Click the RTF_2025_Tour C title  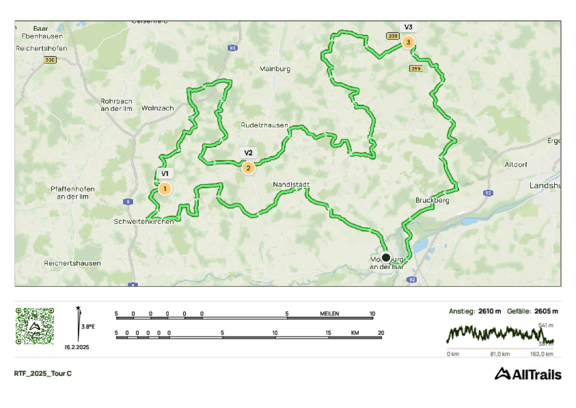43,373
